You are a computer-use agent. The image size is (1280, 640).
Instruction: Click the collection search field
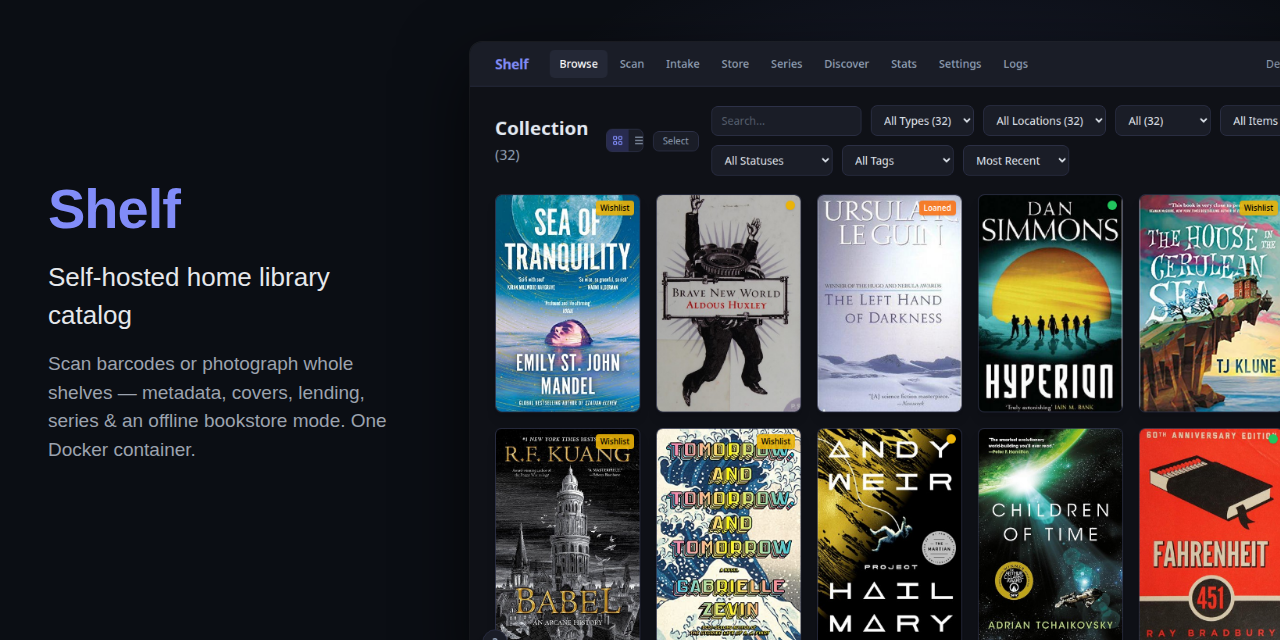pos(786,121)
